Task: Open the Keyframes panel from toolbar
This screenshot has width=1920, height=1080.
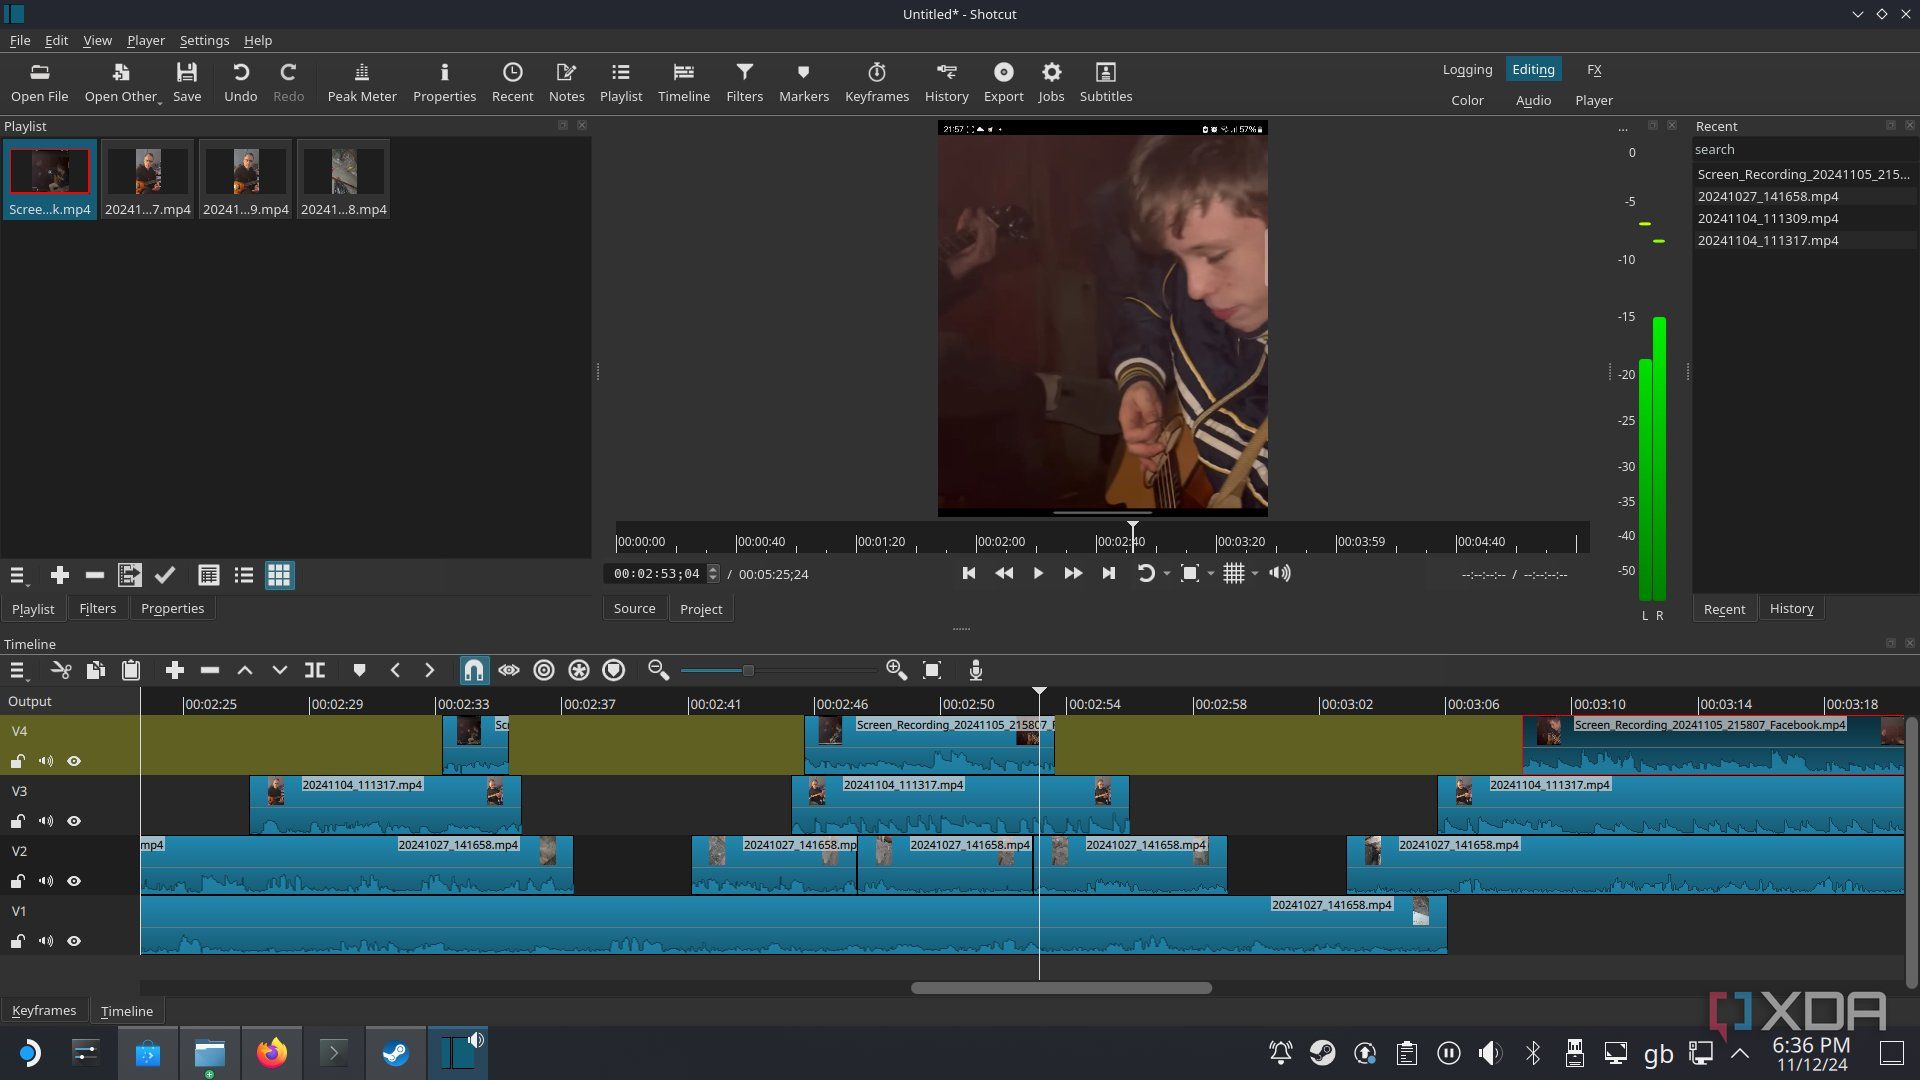Action: [876, 82]
